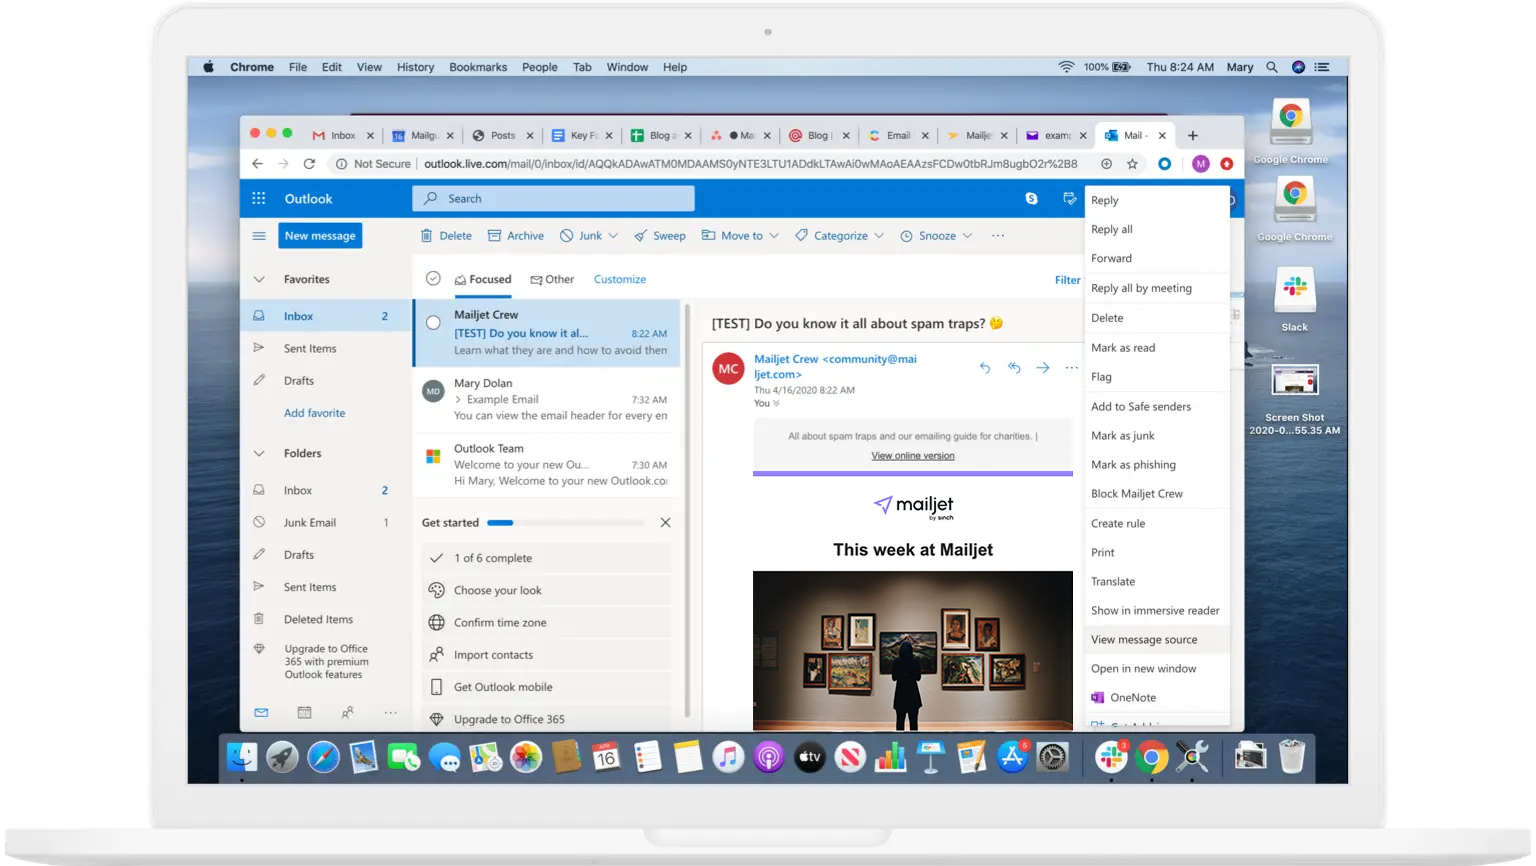Choose Block Mailjet Crew menu entry
This screenshot has height=866, width=1536.
click(1157, 493)
